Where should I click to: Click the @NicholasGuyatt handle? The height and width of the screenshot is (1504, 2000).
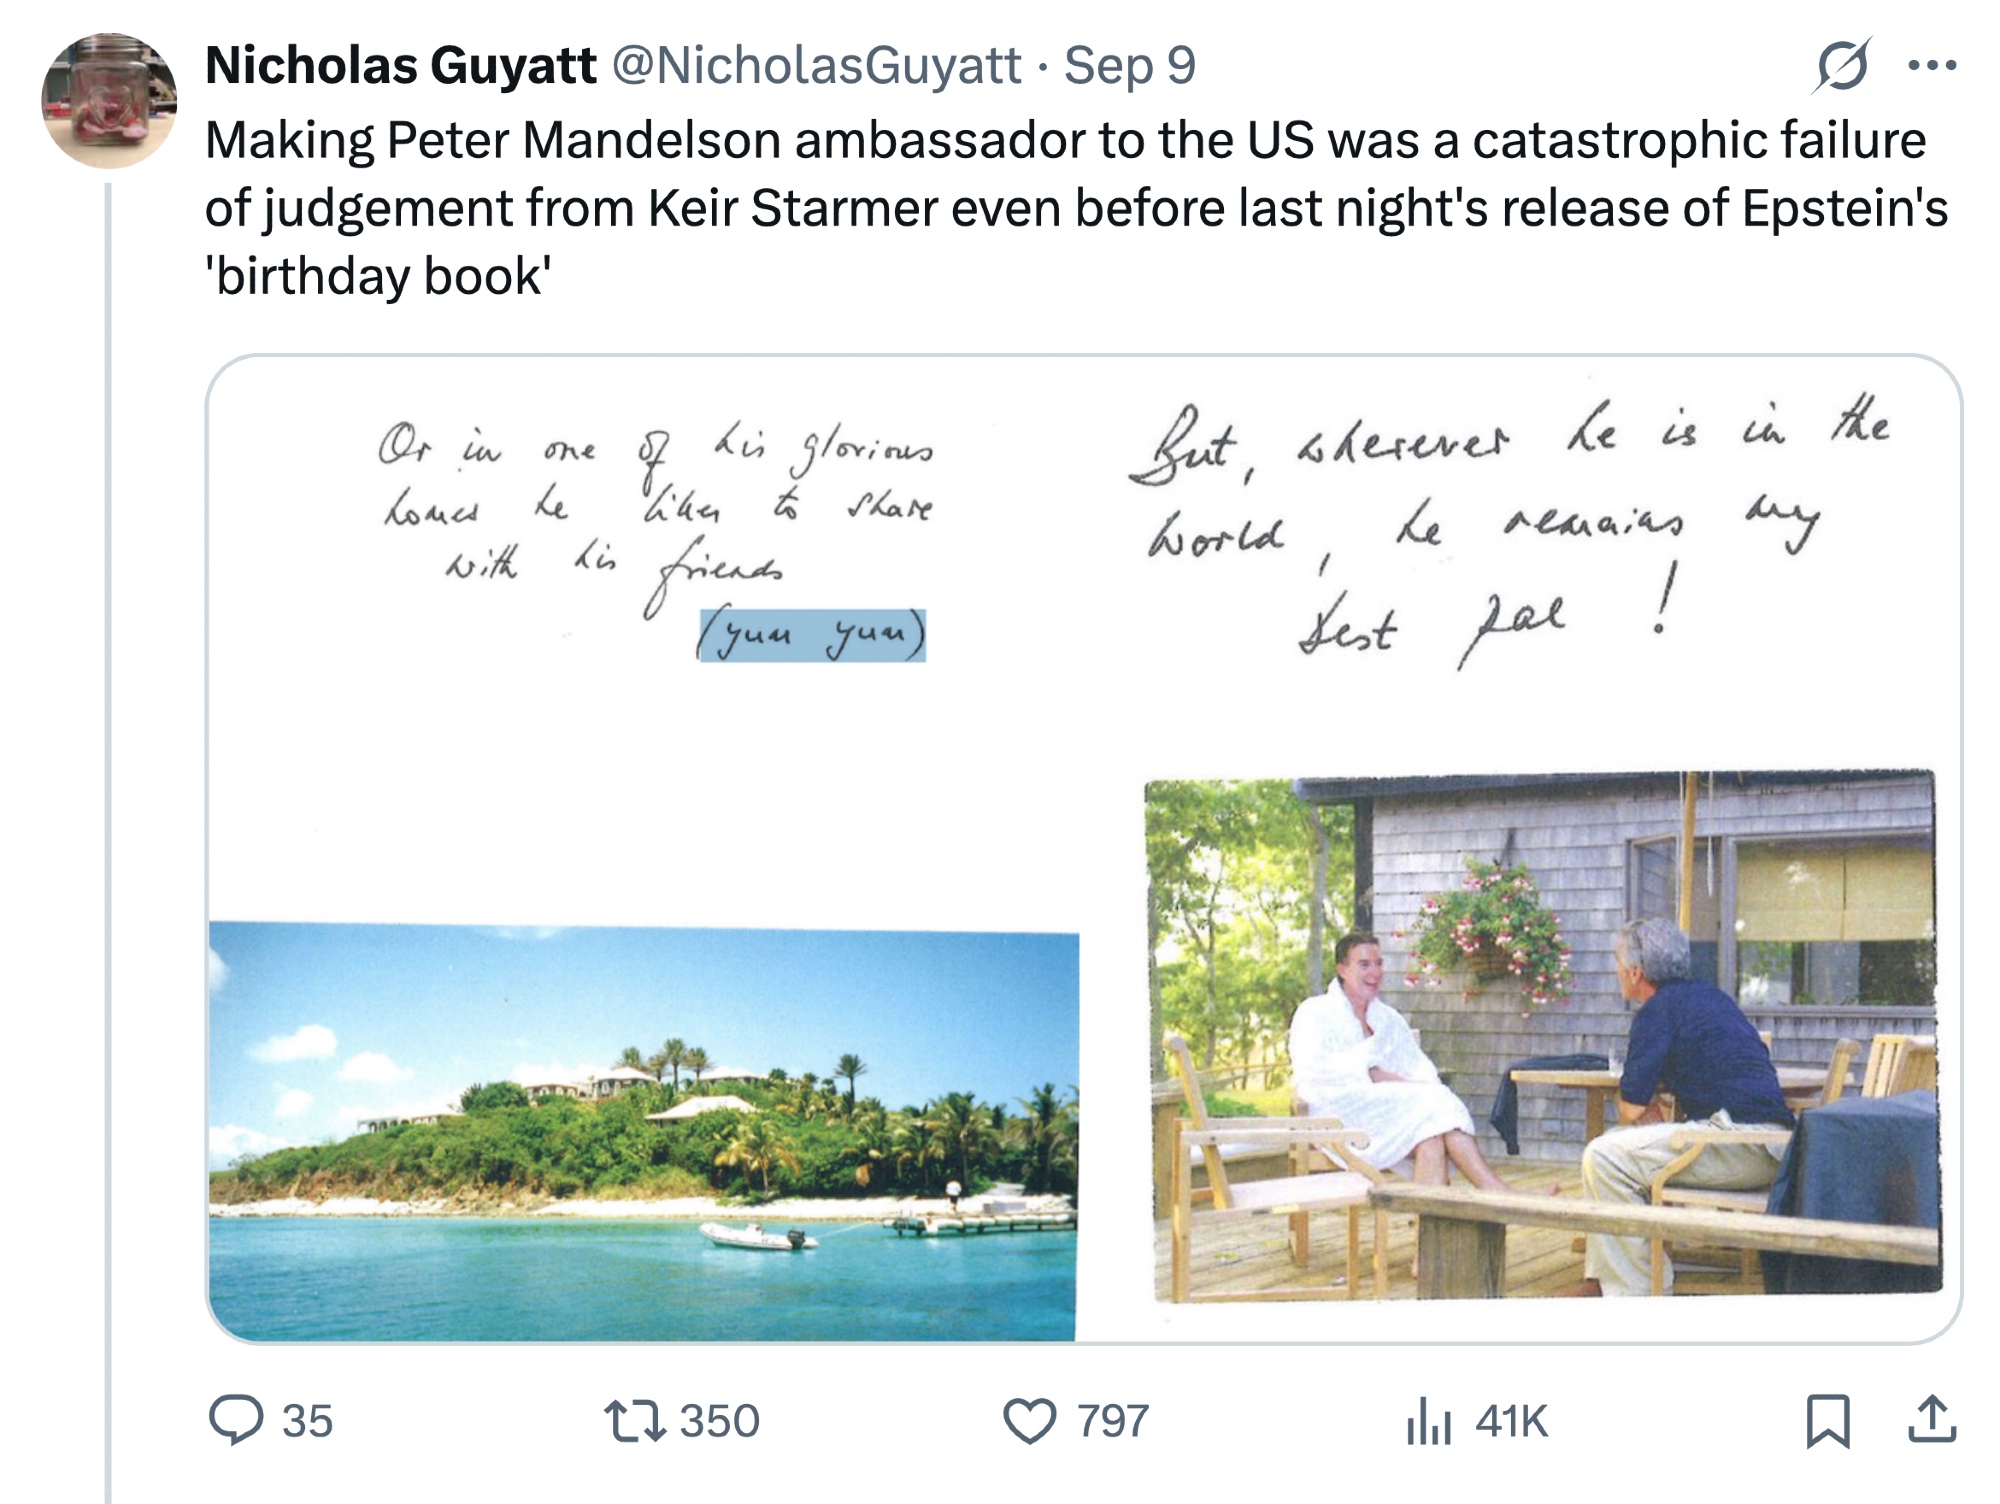[816, 66]
